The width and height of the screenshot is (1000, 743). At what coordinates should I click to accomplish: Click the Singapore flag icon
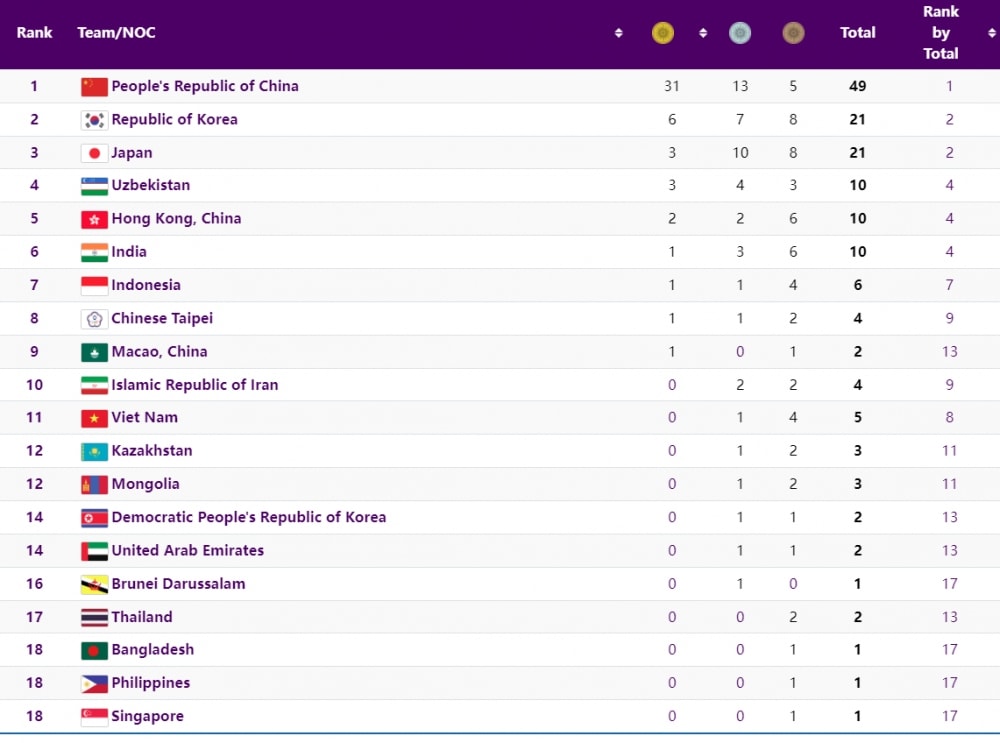94,717
